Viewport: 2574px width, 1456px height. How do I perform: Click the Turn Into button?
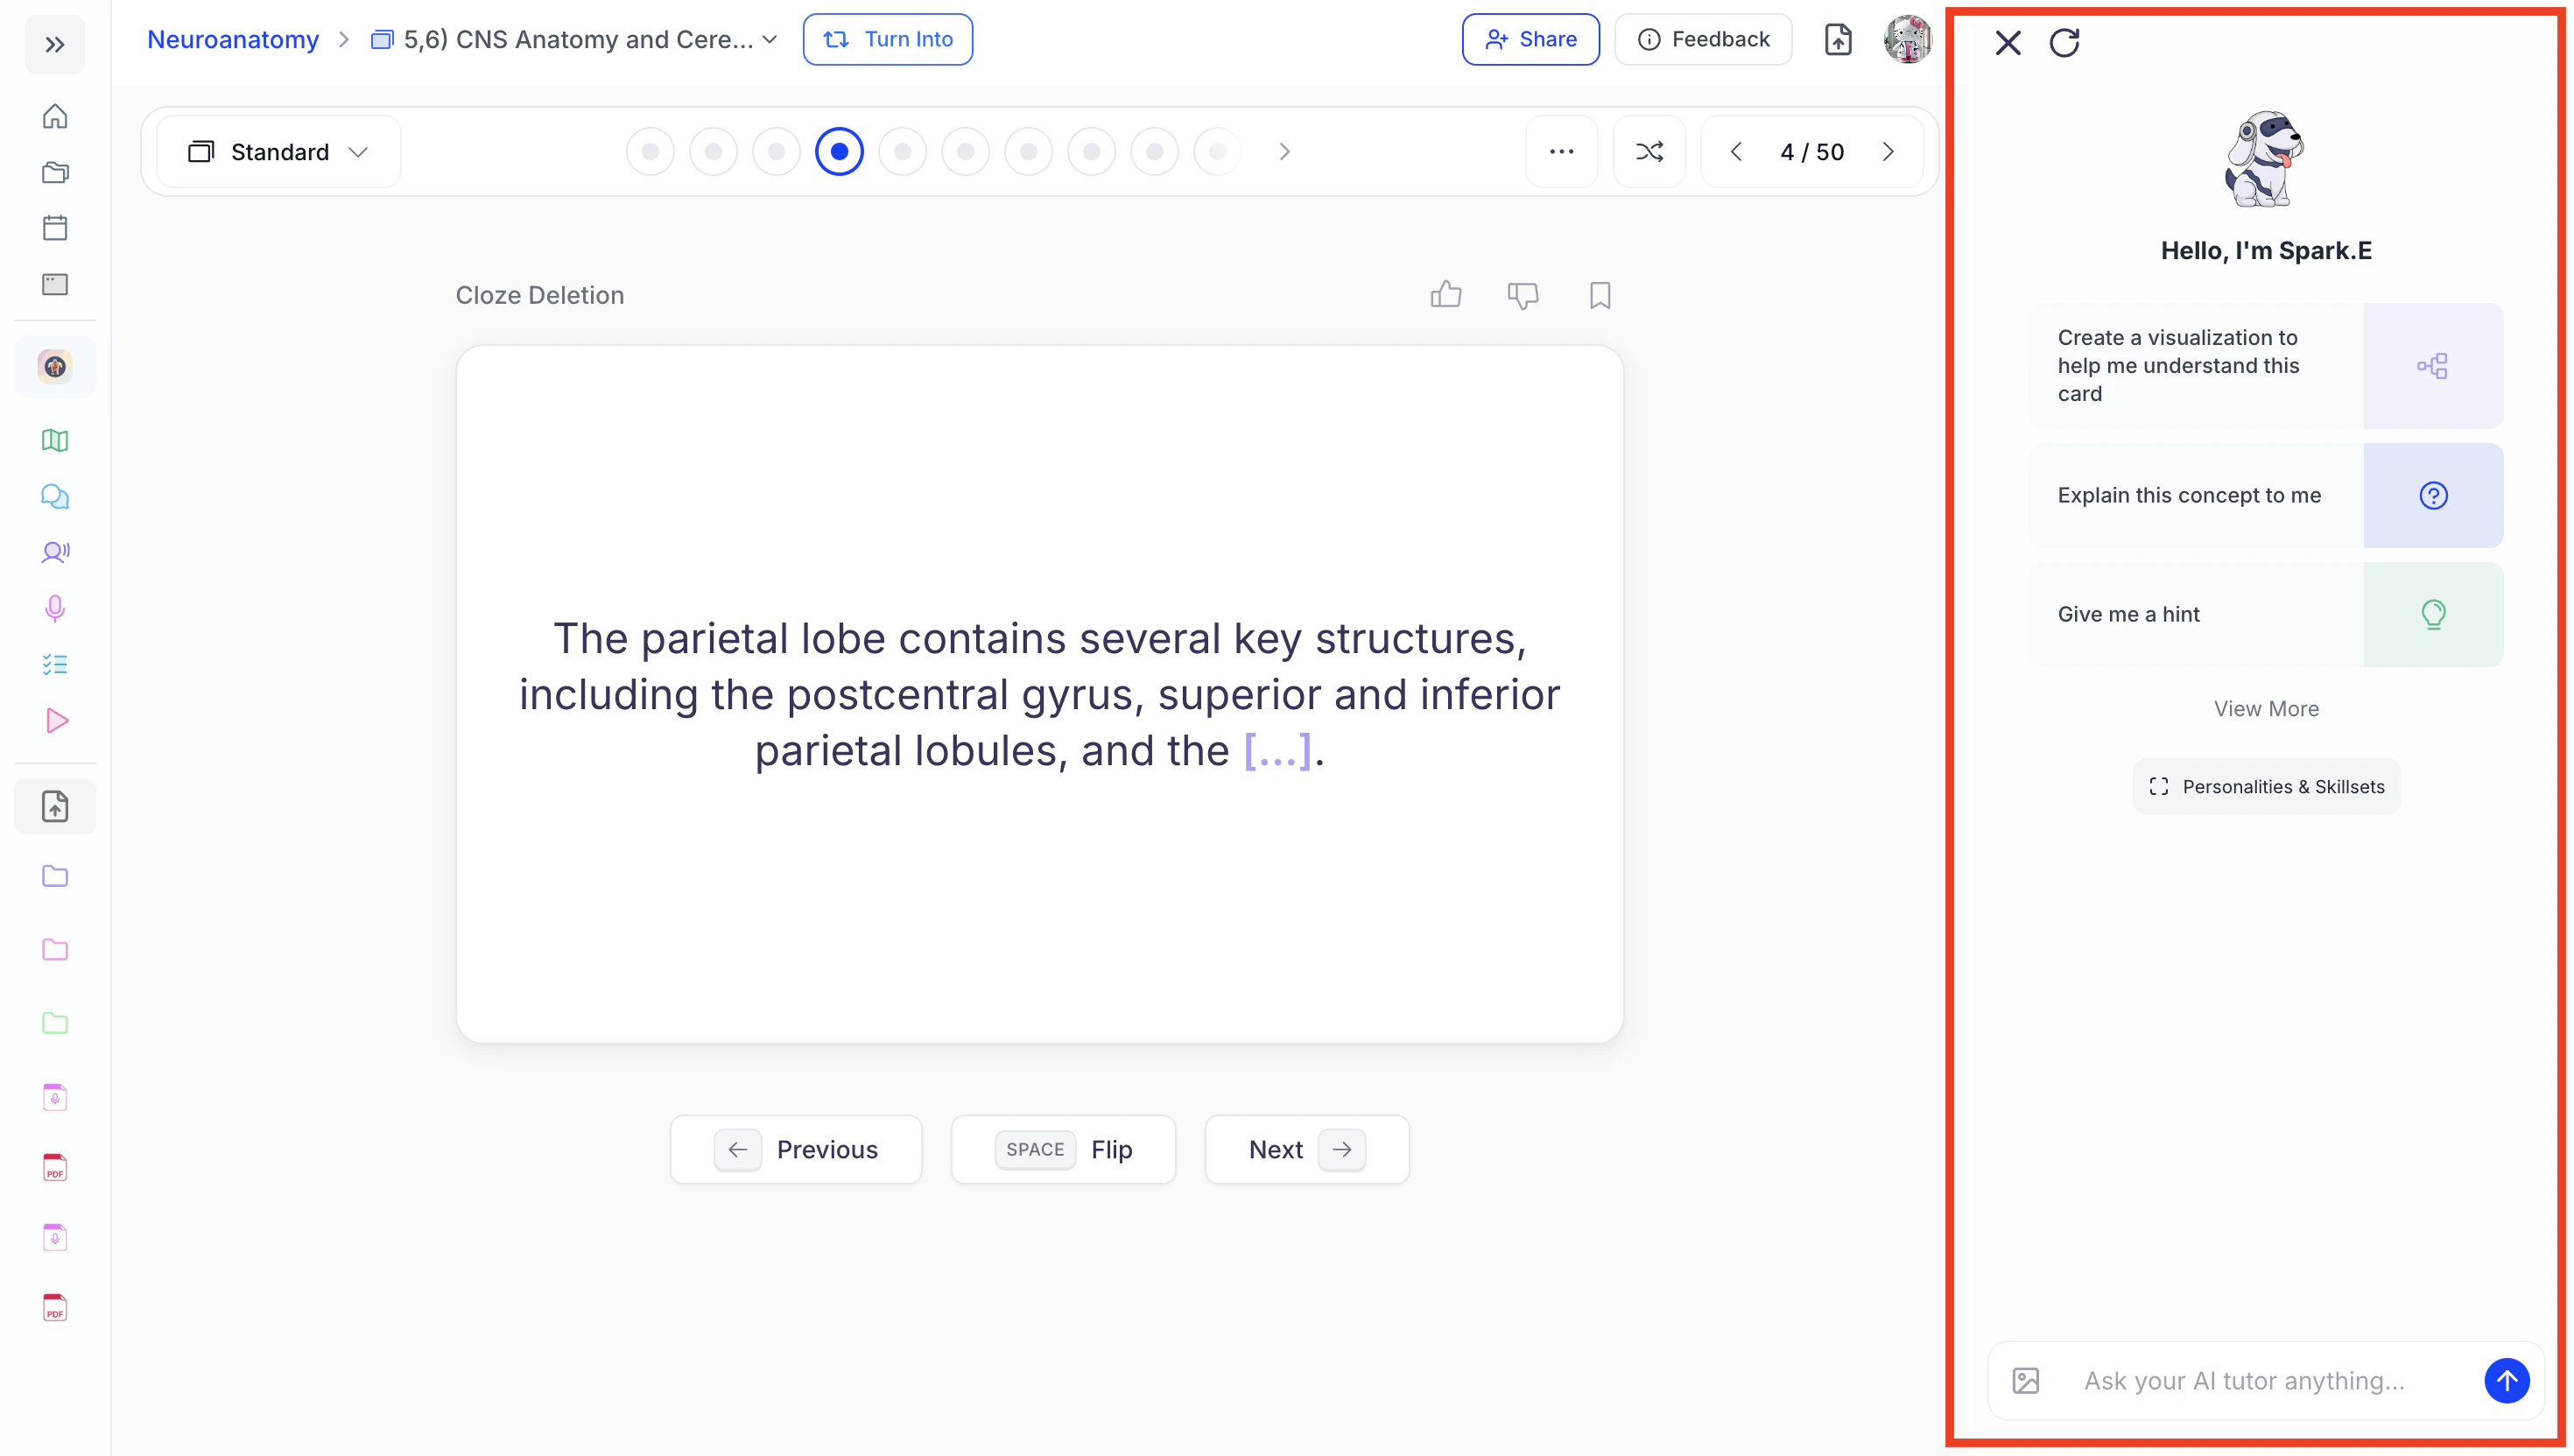(887, 40)
